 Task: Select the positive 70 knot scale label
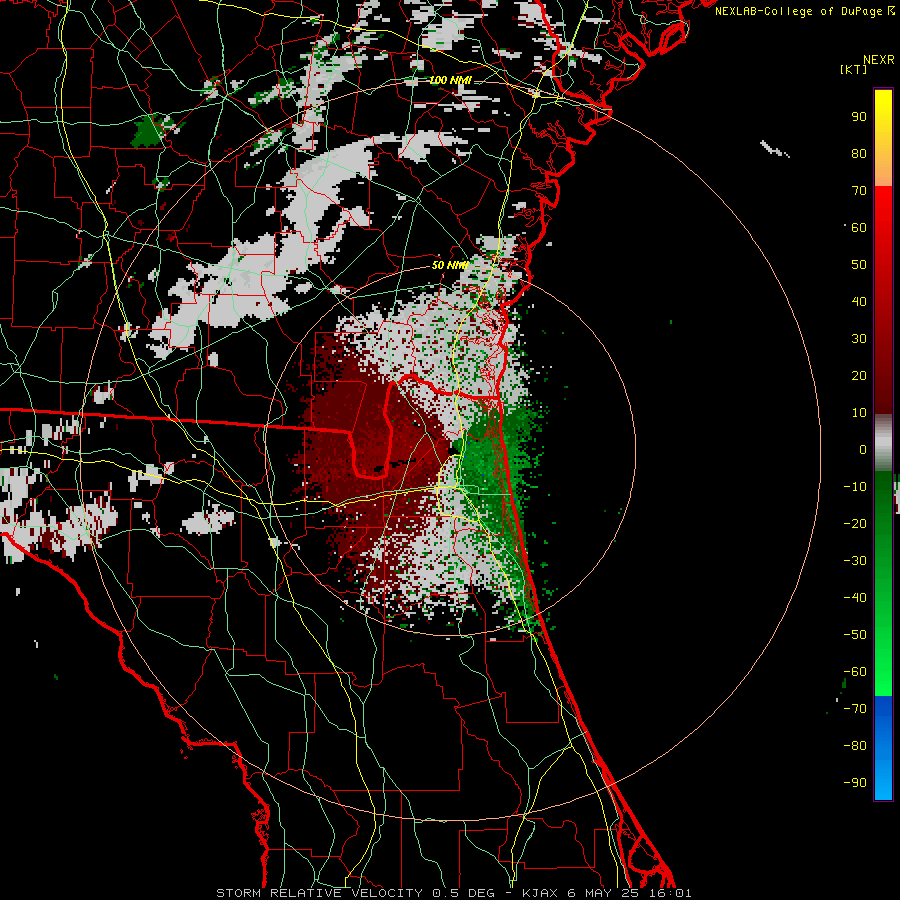[x=859, y=191]
